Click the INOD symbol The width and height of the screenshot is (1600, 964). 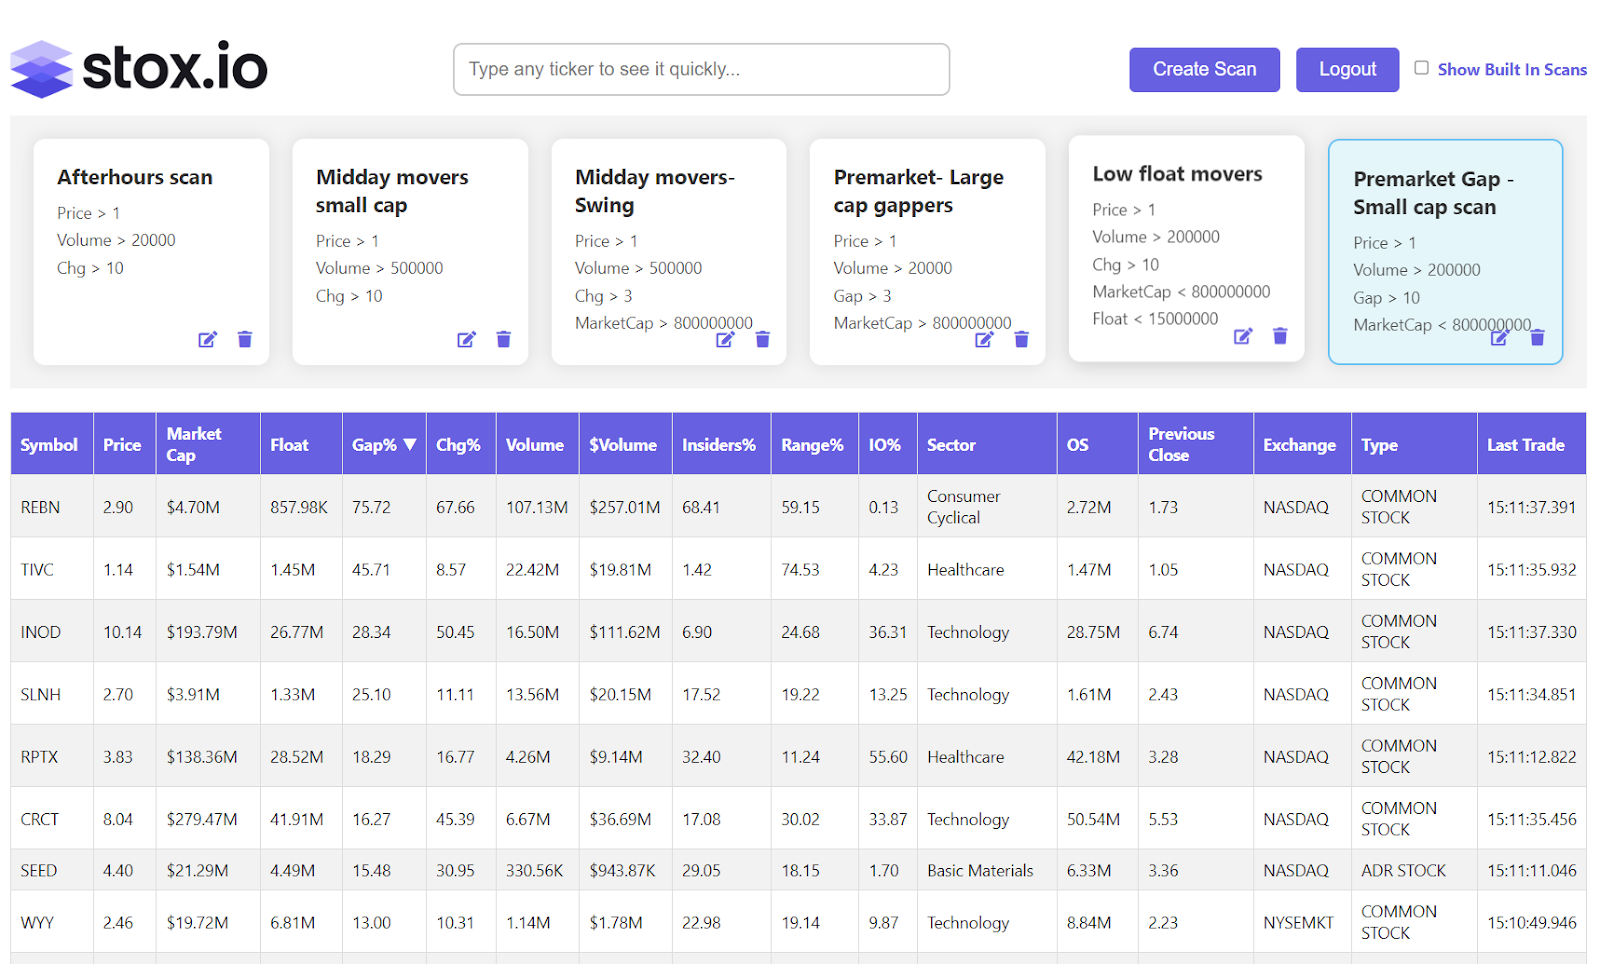(40, 632)
